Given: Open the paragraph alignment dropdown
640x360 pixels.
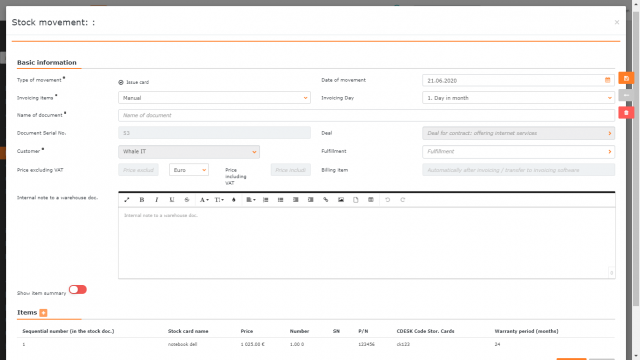Looking at the screenshot, I should point(251,200).
